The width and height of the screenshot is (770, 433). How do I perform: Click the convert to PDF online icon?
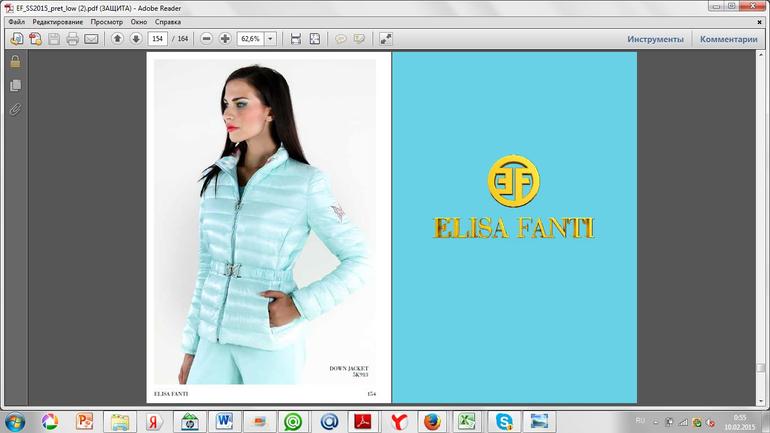point(17,39)
